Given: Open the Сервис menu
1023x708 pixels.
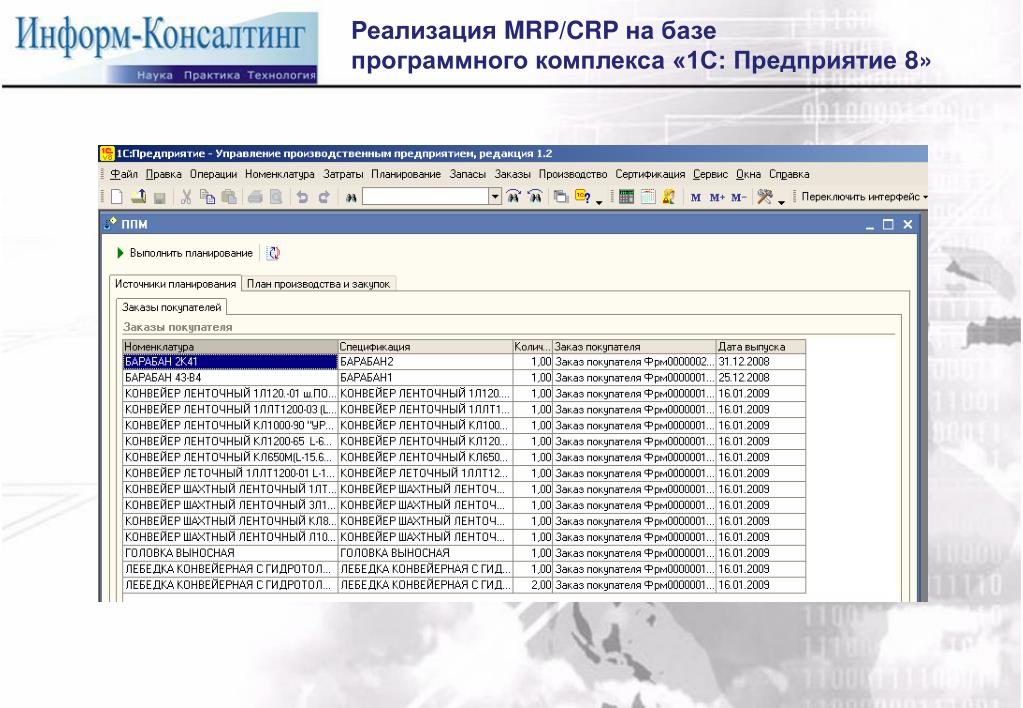Looking at the screenshot, I should point(710,174).
